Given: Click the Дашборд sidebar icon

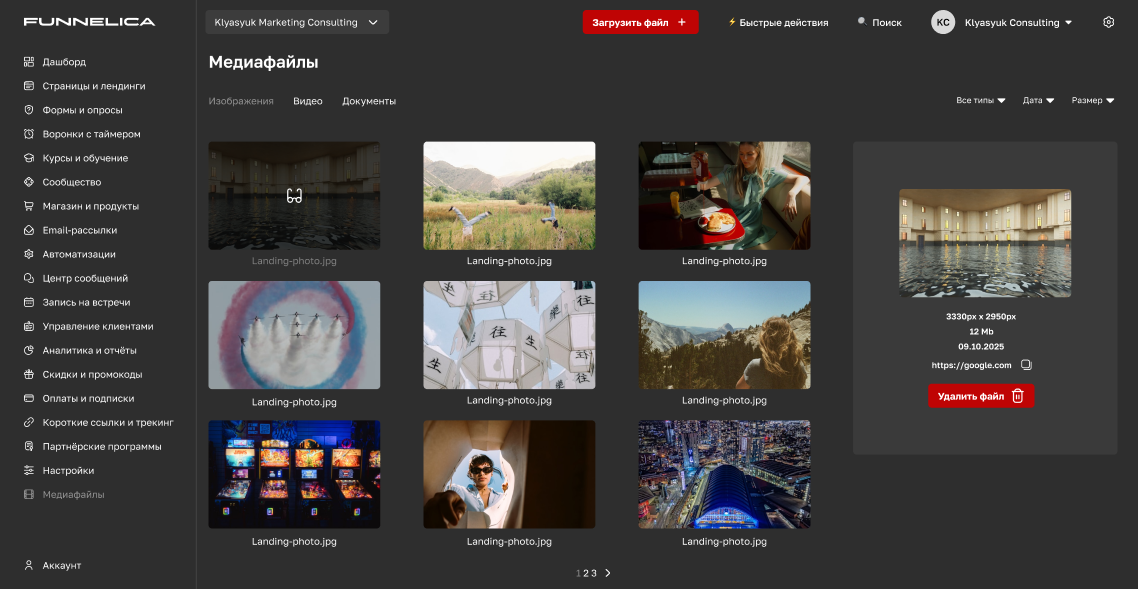Looking at the screenshot, I should coord(29,62).
